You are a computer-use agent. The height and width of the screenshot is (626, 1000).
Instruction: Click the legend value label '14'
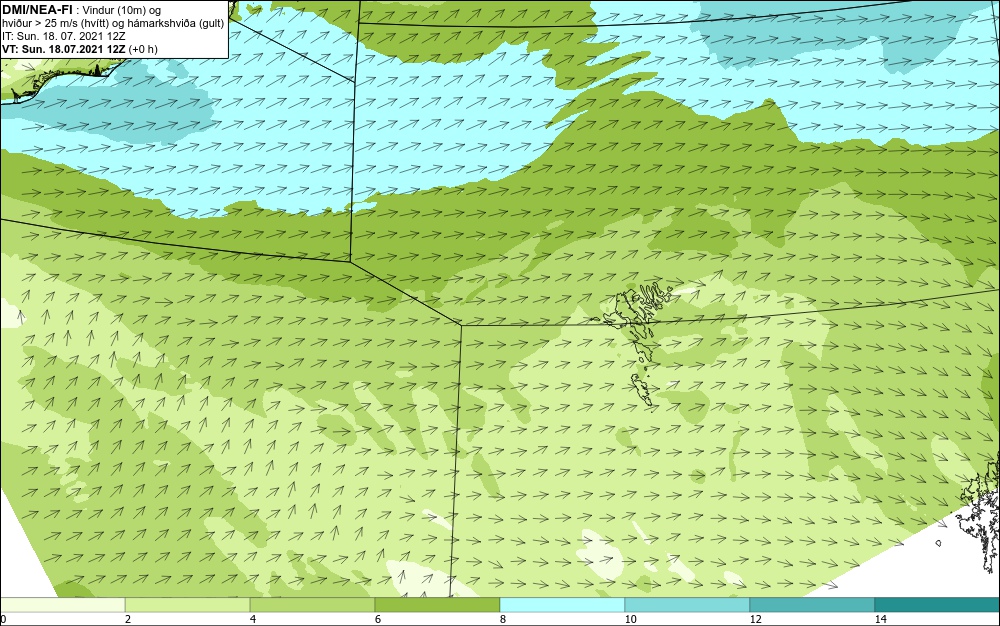click(880, 619)
